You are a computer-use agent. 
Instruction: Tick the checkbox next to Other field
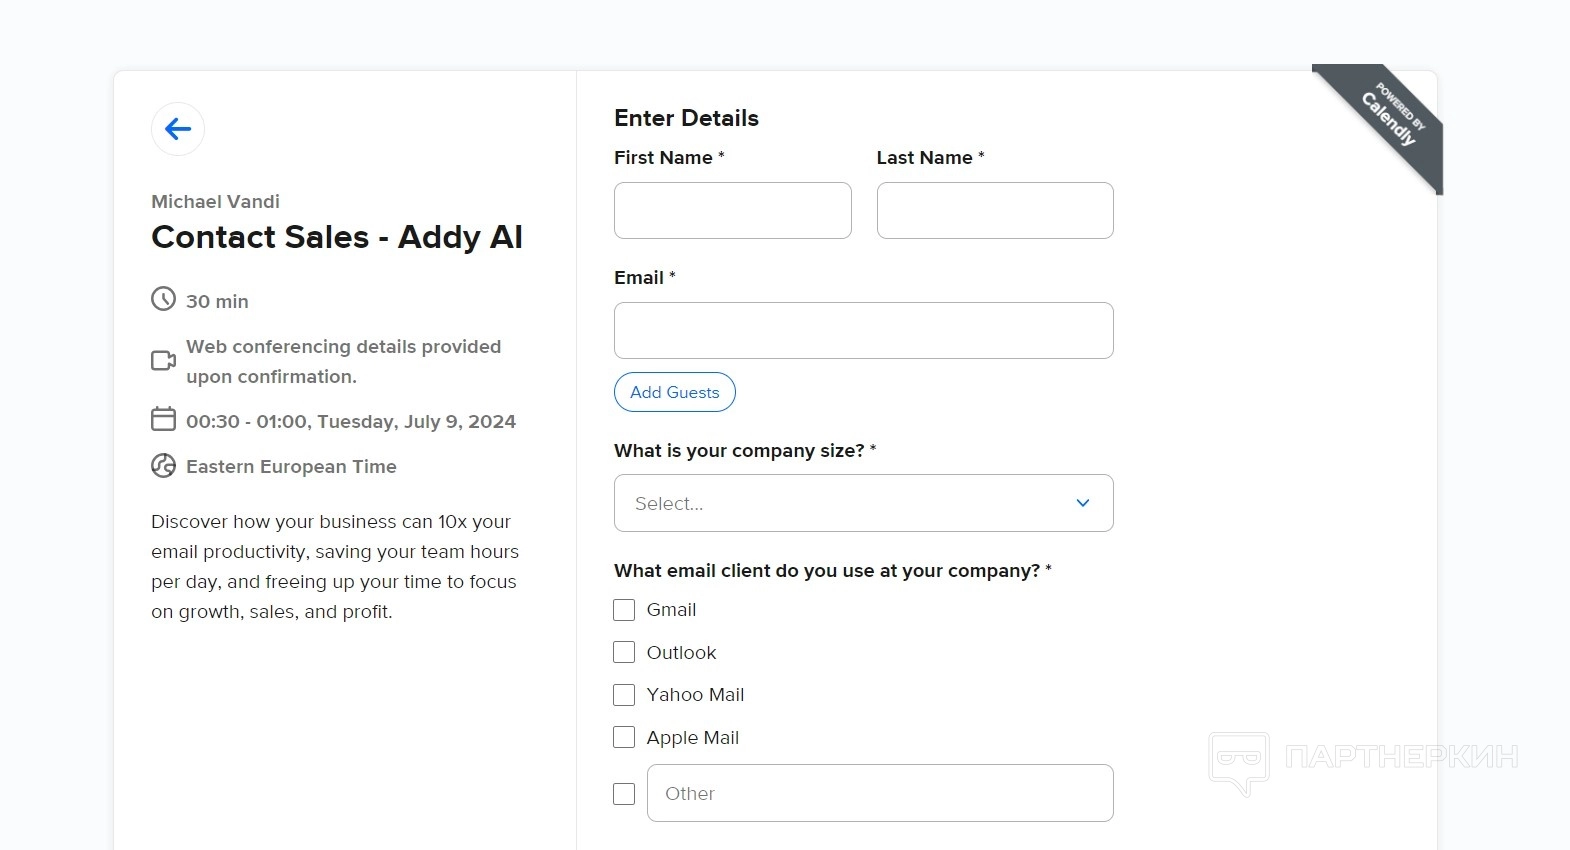pos(624,794)
